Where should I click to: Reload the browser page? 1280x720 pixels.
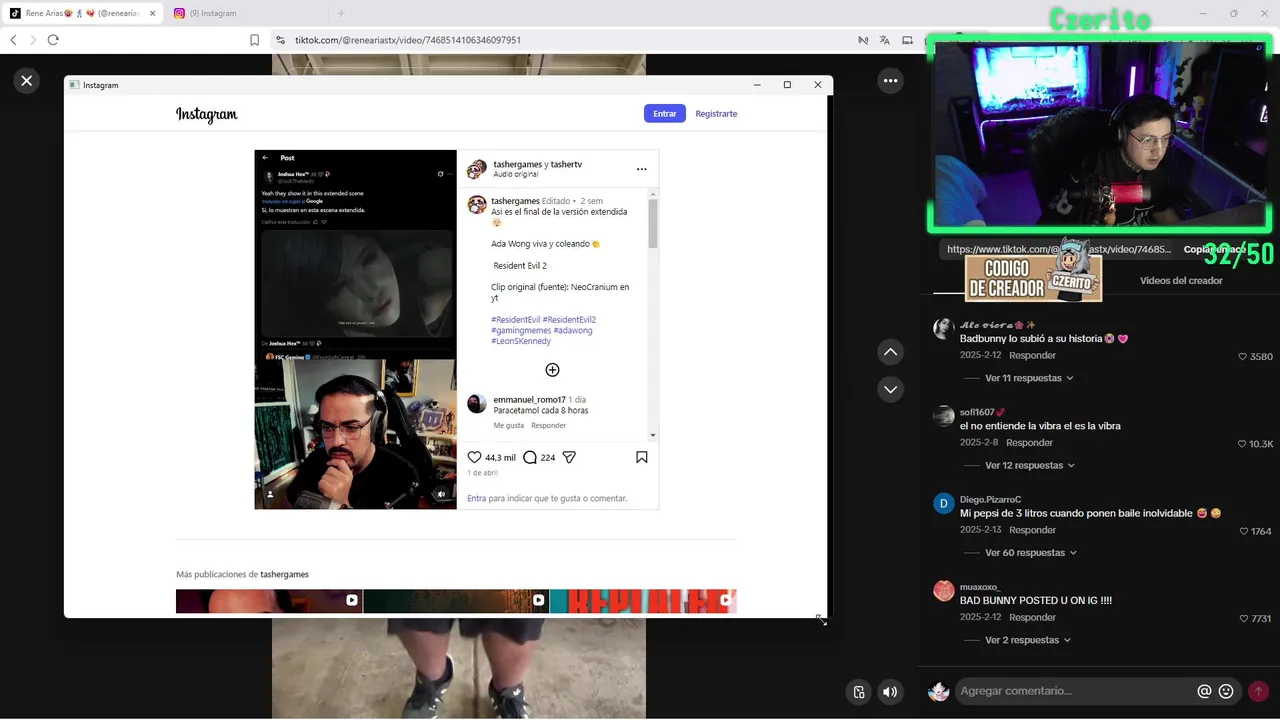click(x=53, y=40)
